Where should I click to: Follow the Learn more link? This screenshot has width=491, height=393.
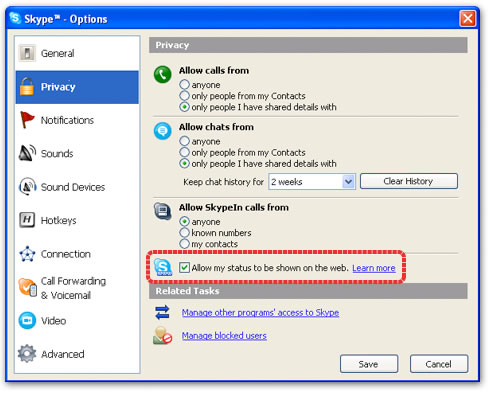tap(374, 268)
